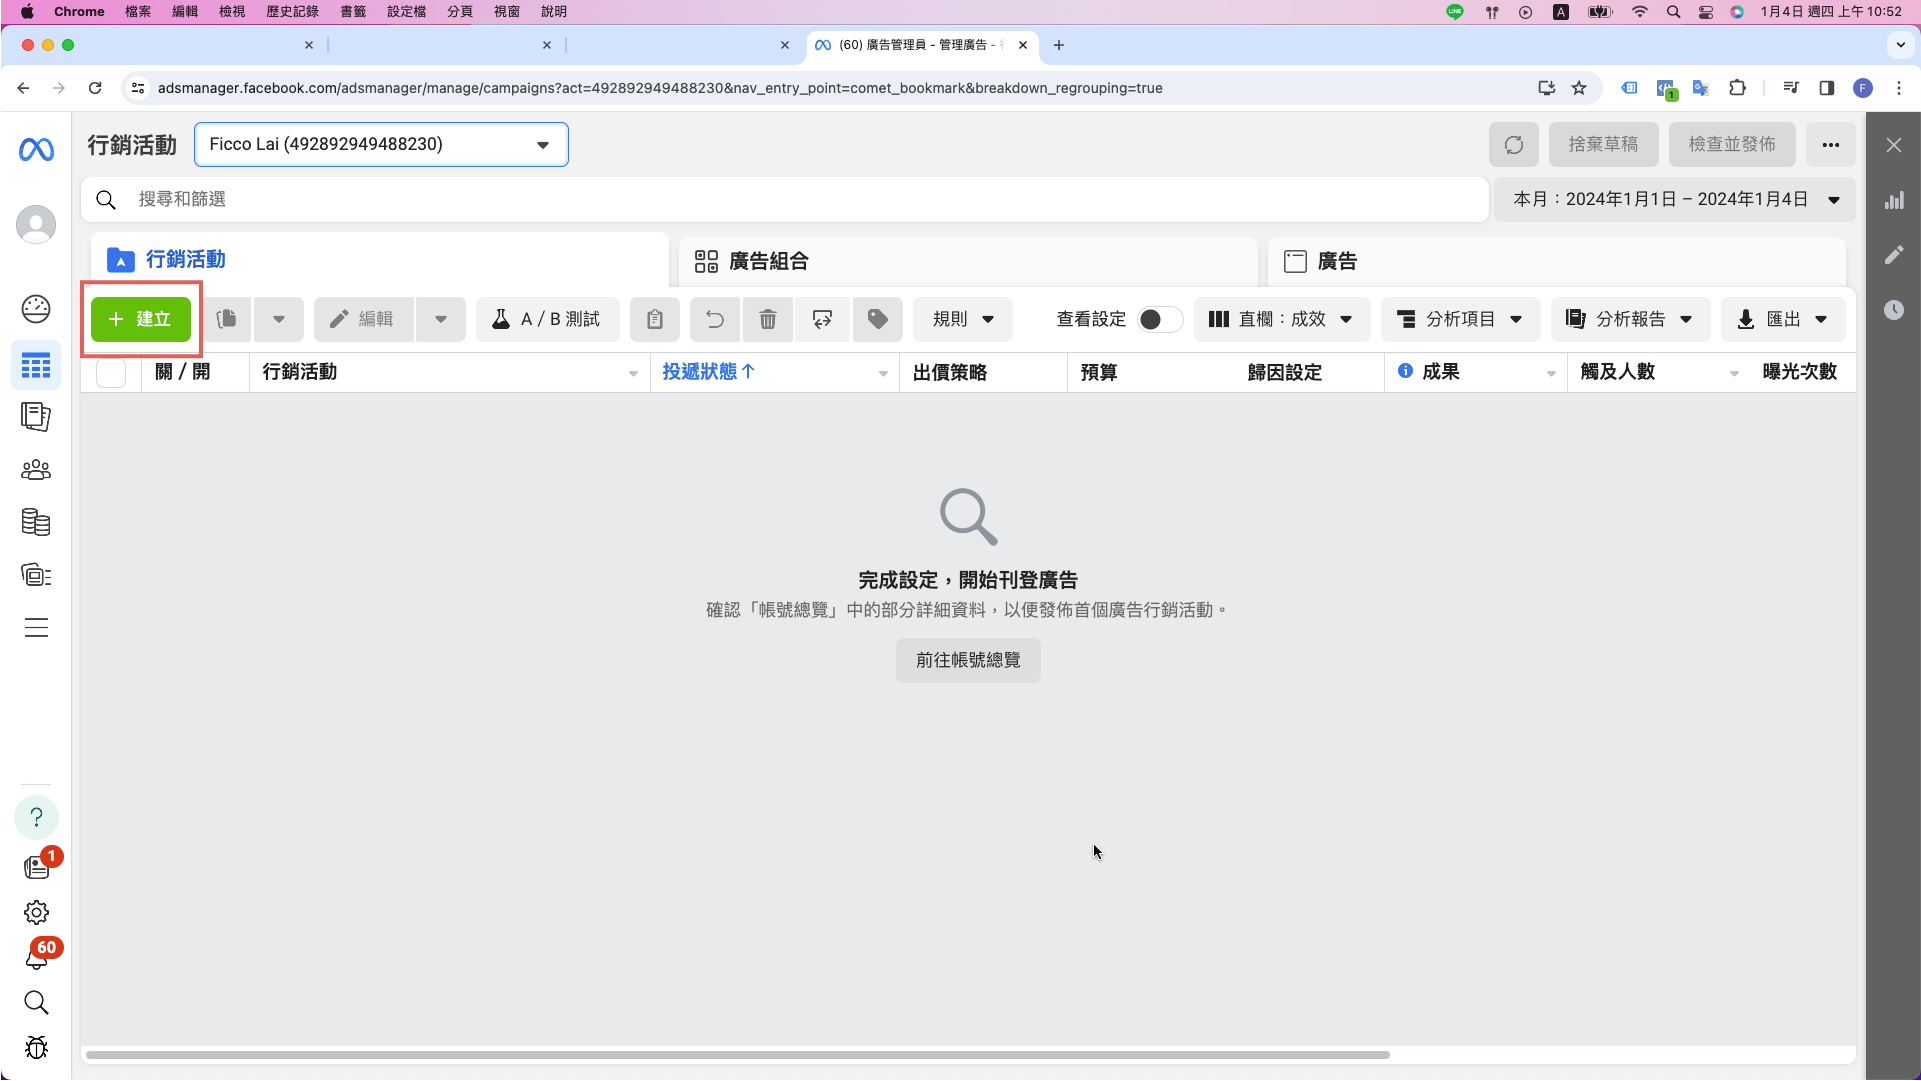Click the 捨棄草稿 button
The width and height of the screenshot is (1921, 1081).
(x=1603, y=145)
